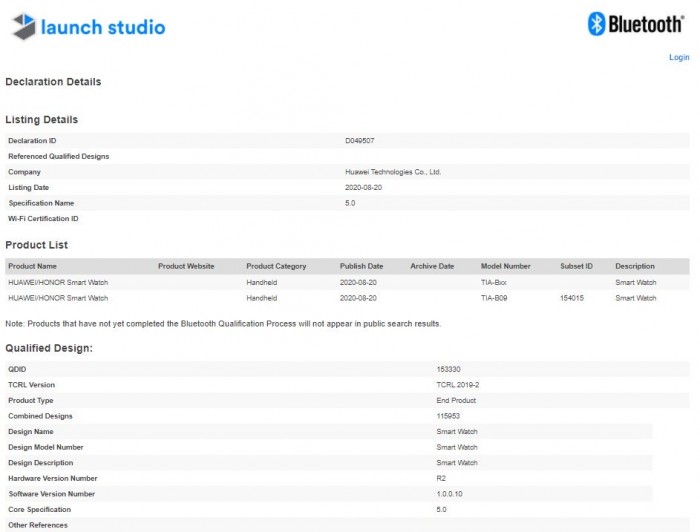Click the Publish Date column header
700x532 pixels.
(x=361, y=266)
